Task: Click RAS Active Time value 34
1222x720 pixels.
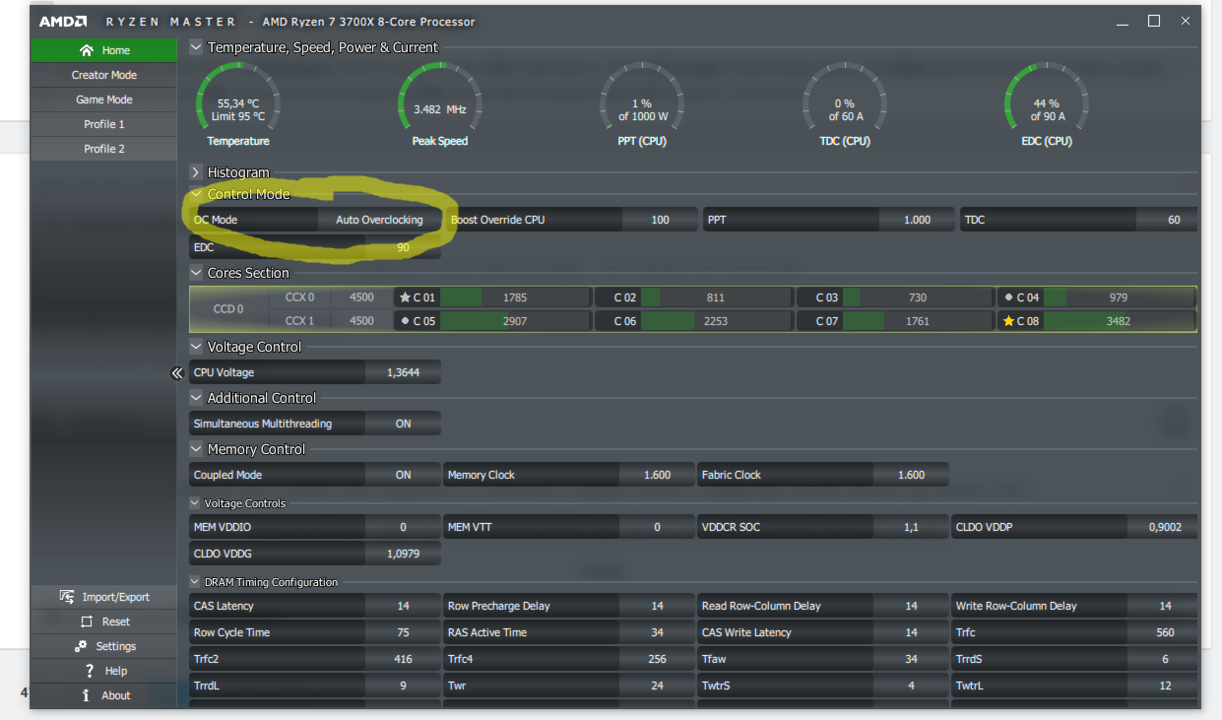Action: click(657, 632)
